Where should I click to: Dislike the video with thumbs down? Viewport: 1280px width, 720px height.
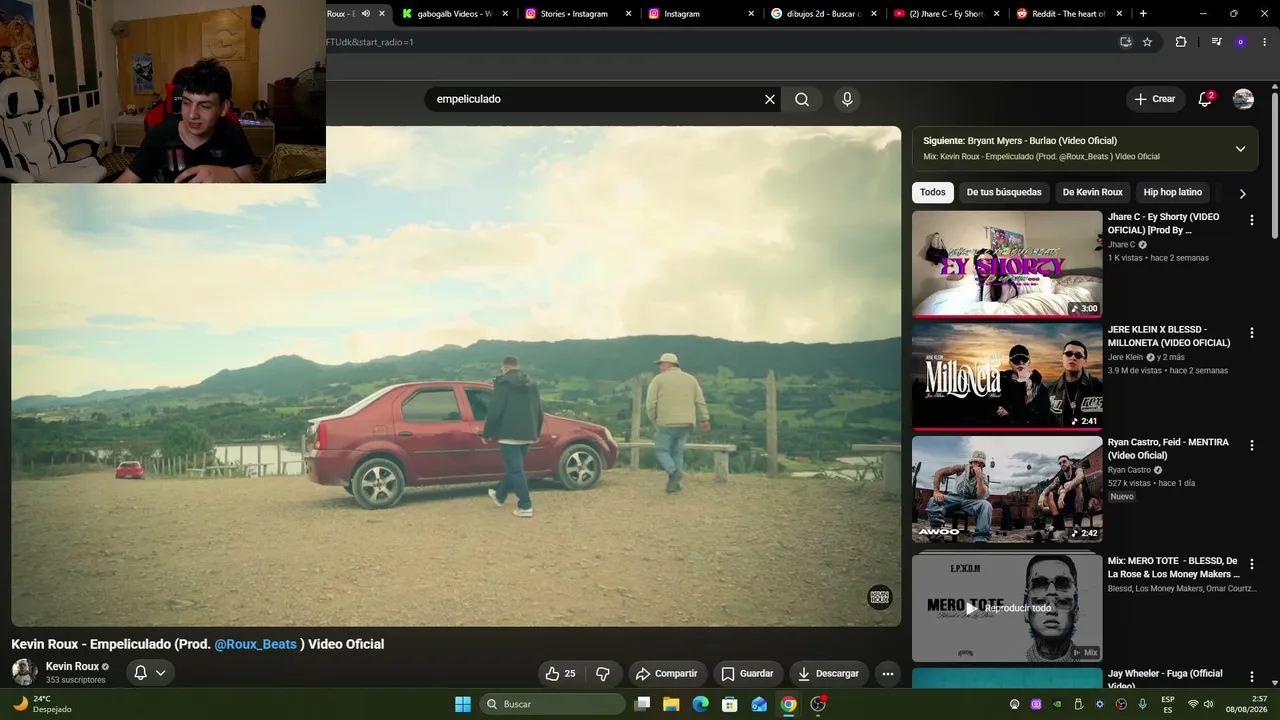pyautogui.click(x=603, y=674)
